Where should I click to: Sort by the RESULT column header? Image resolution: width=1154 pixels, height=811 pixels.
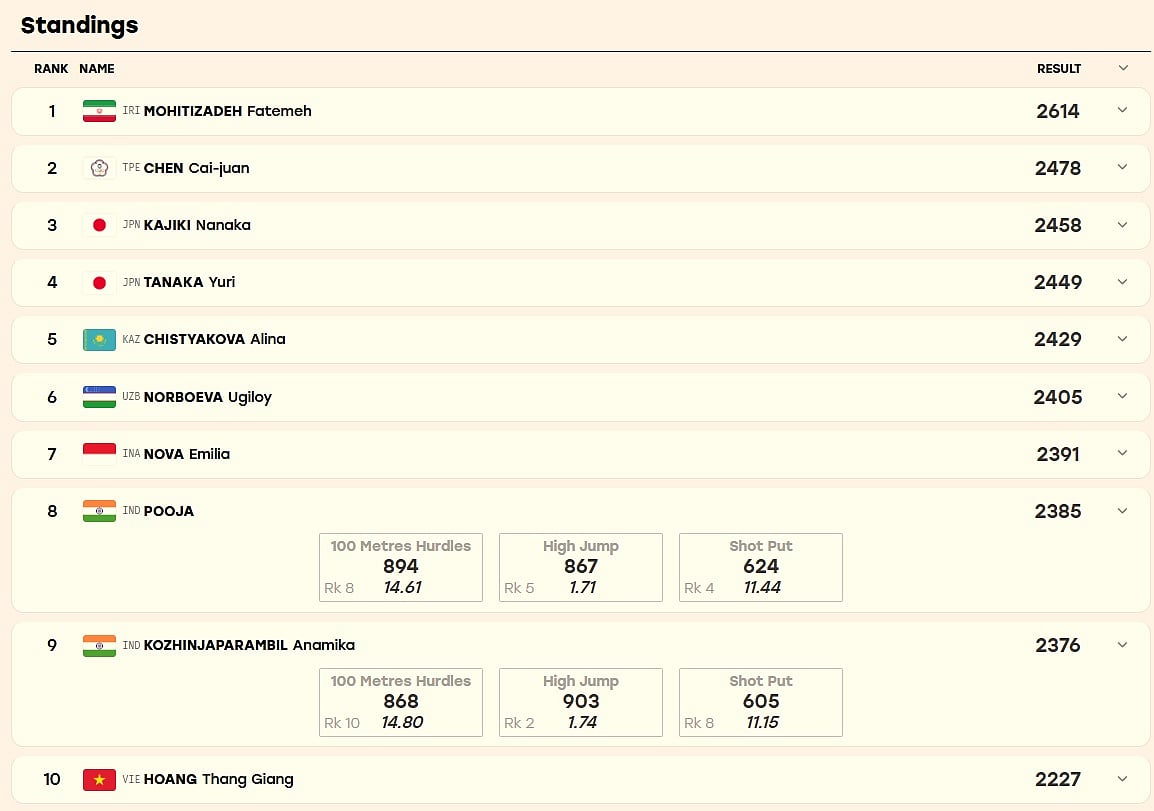tap(1059, 68)
